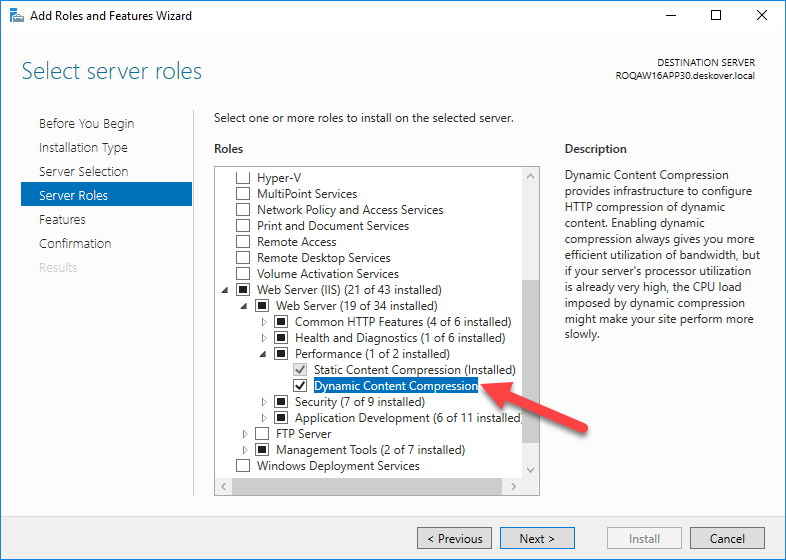Collapse the Performance tree node

point(264,354)
